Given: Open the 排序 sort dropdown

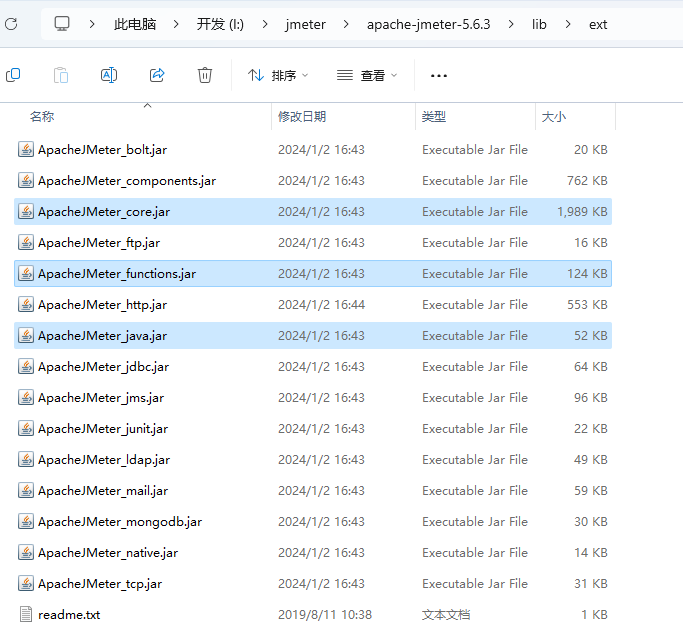Looking at the screenshot, I should (x=278, y=75).
